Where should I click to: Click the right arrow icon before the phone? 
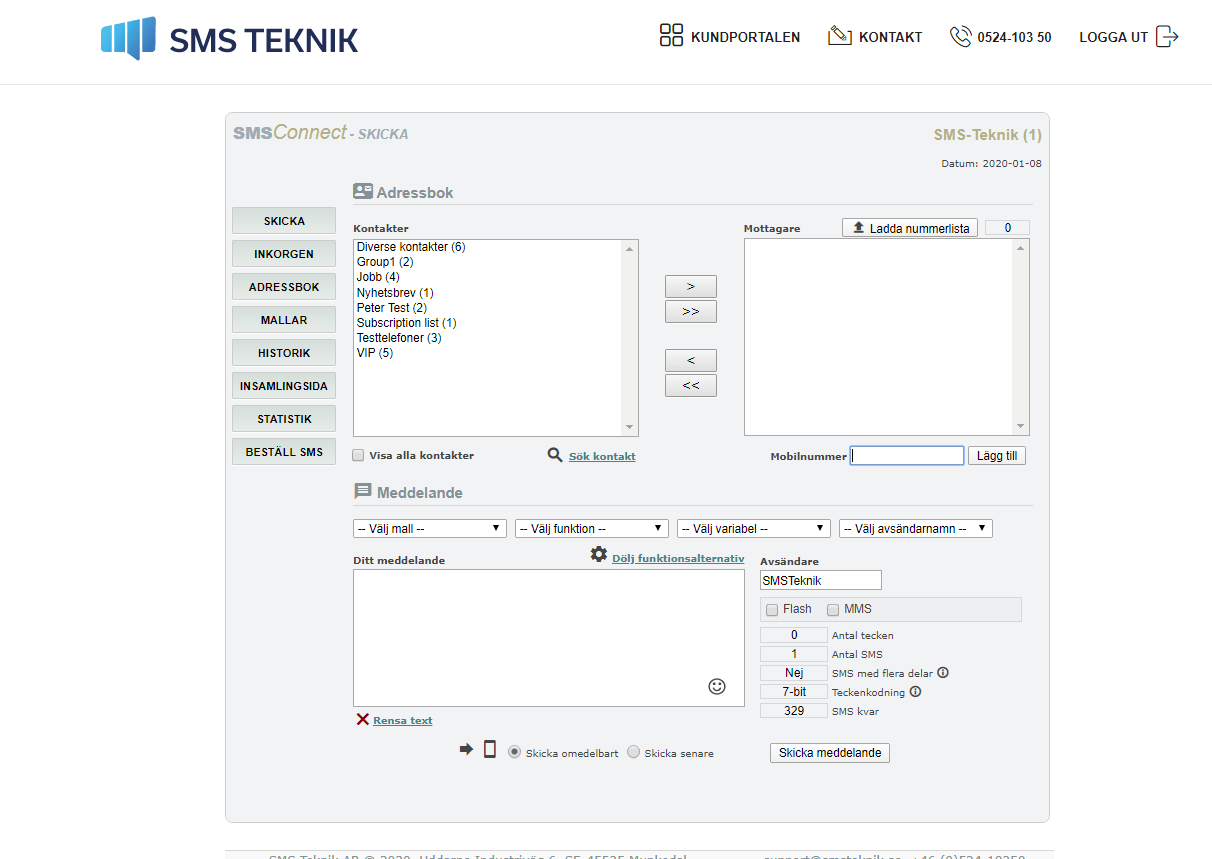466,749
